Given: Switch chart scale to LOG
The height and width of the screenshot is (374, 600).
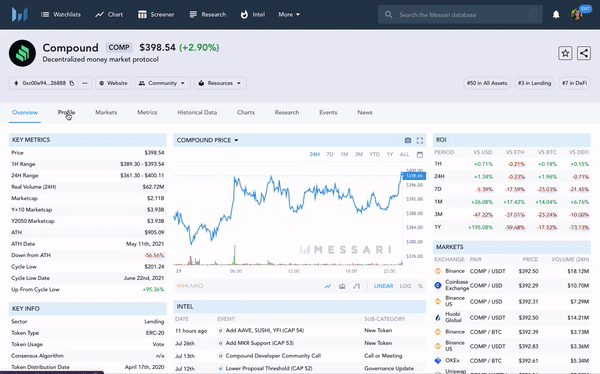Looking at the screenshot, I should coord(405,286).
